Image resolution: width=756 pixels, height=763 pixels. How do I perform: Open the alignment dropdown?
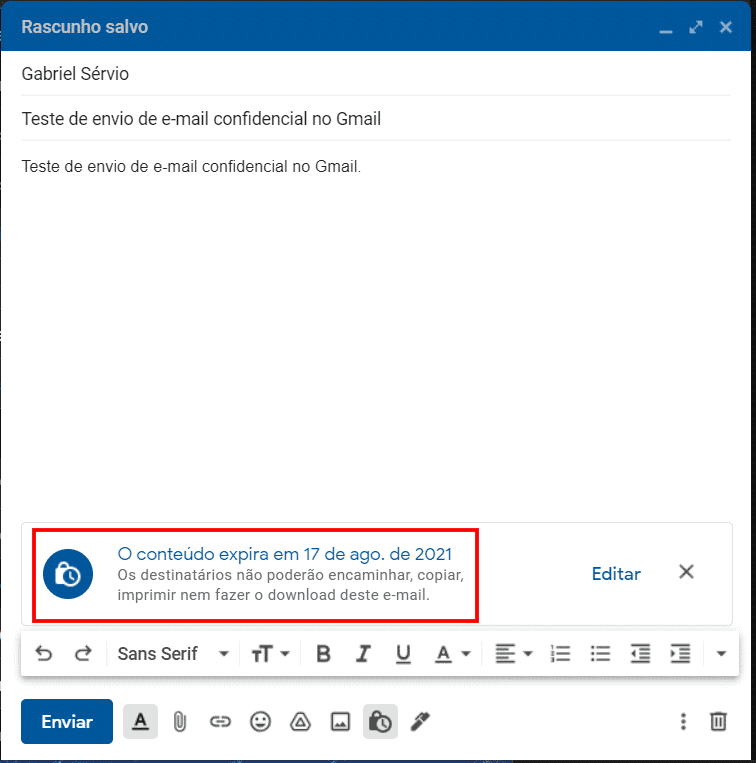[514, 654]
